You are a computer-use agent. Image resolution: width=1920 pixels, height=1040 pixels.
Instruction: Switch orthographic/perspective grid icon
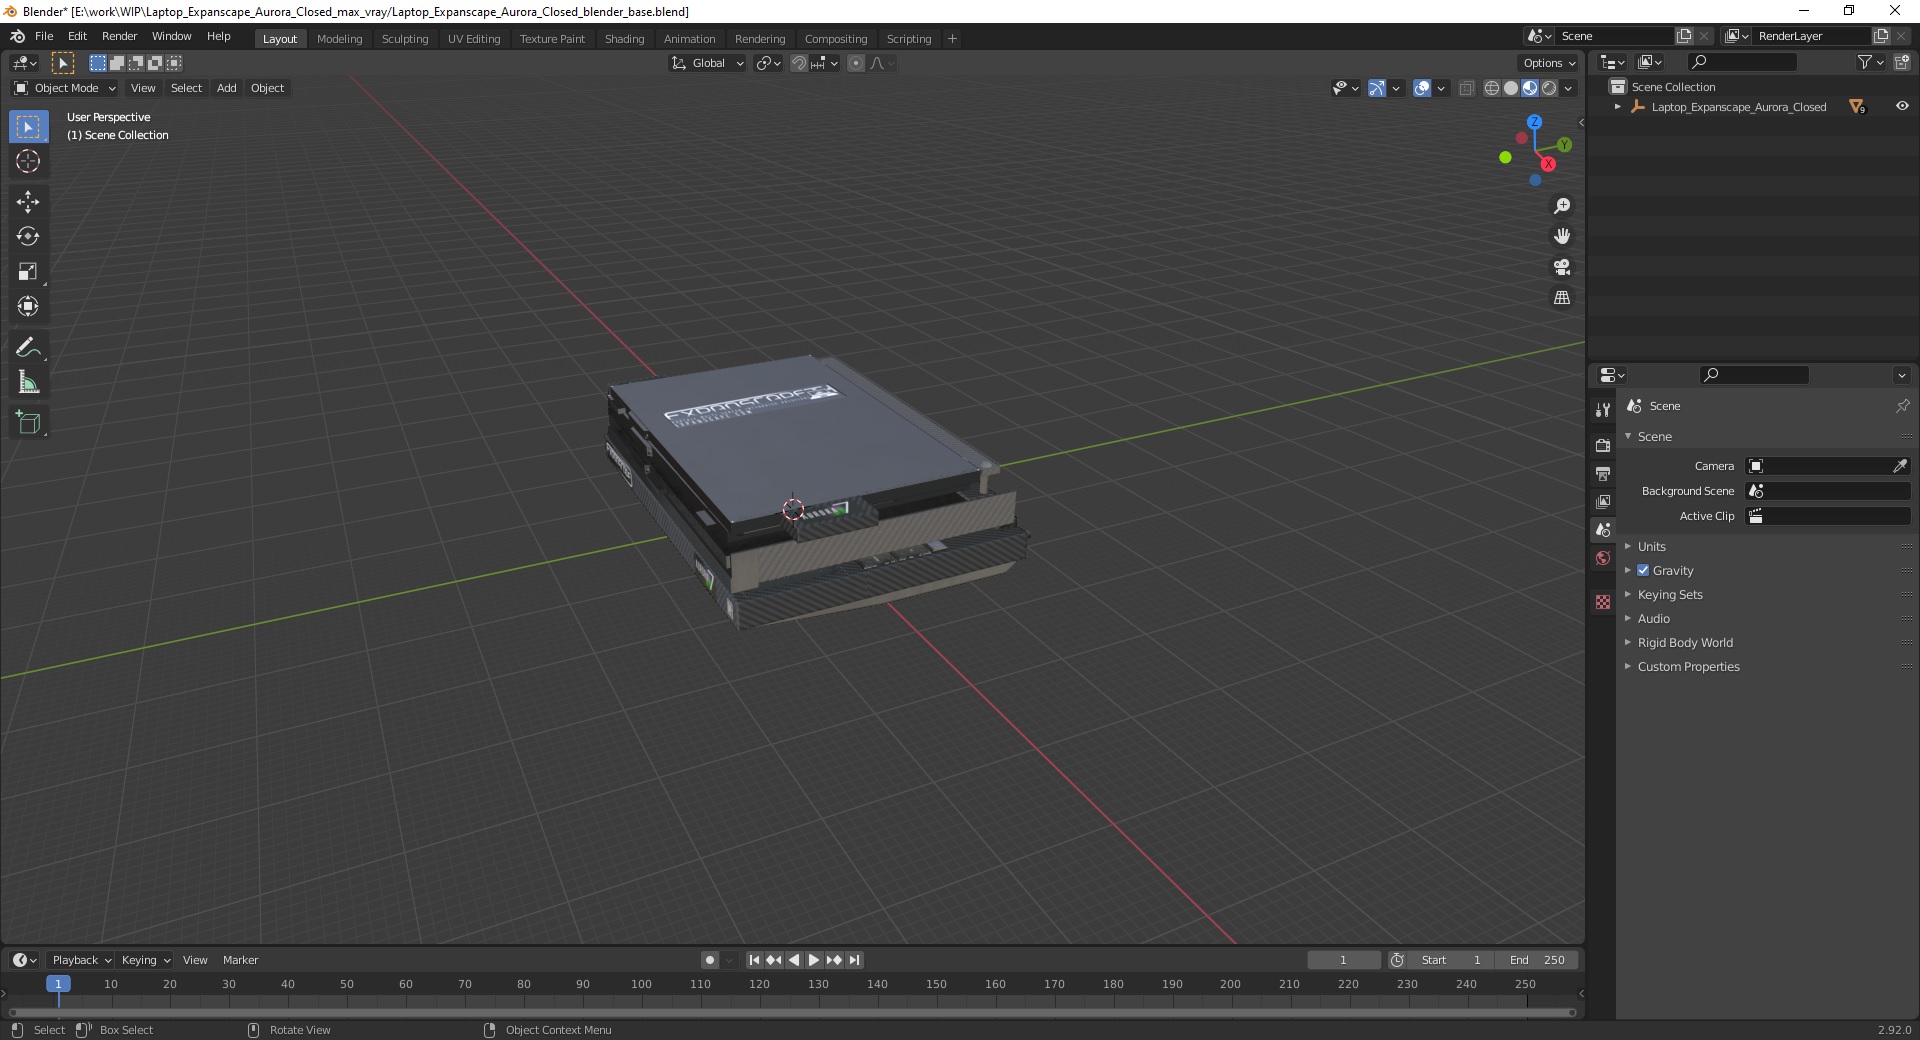click(1562, 298)
